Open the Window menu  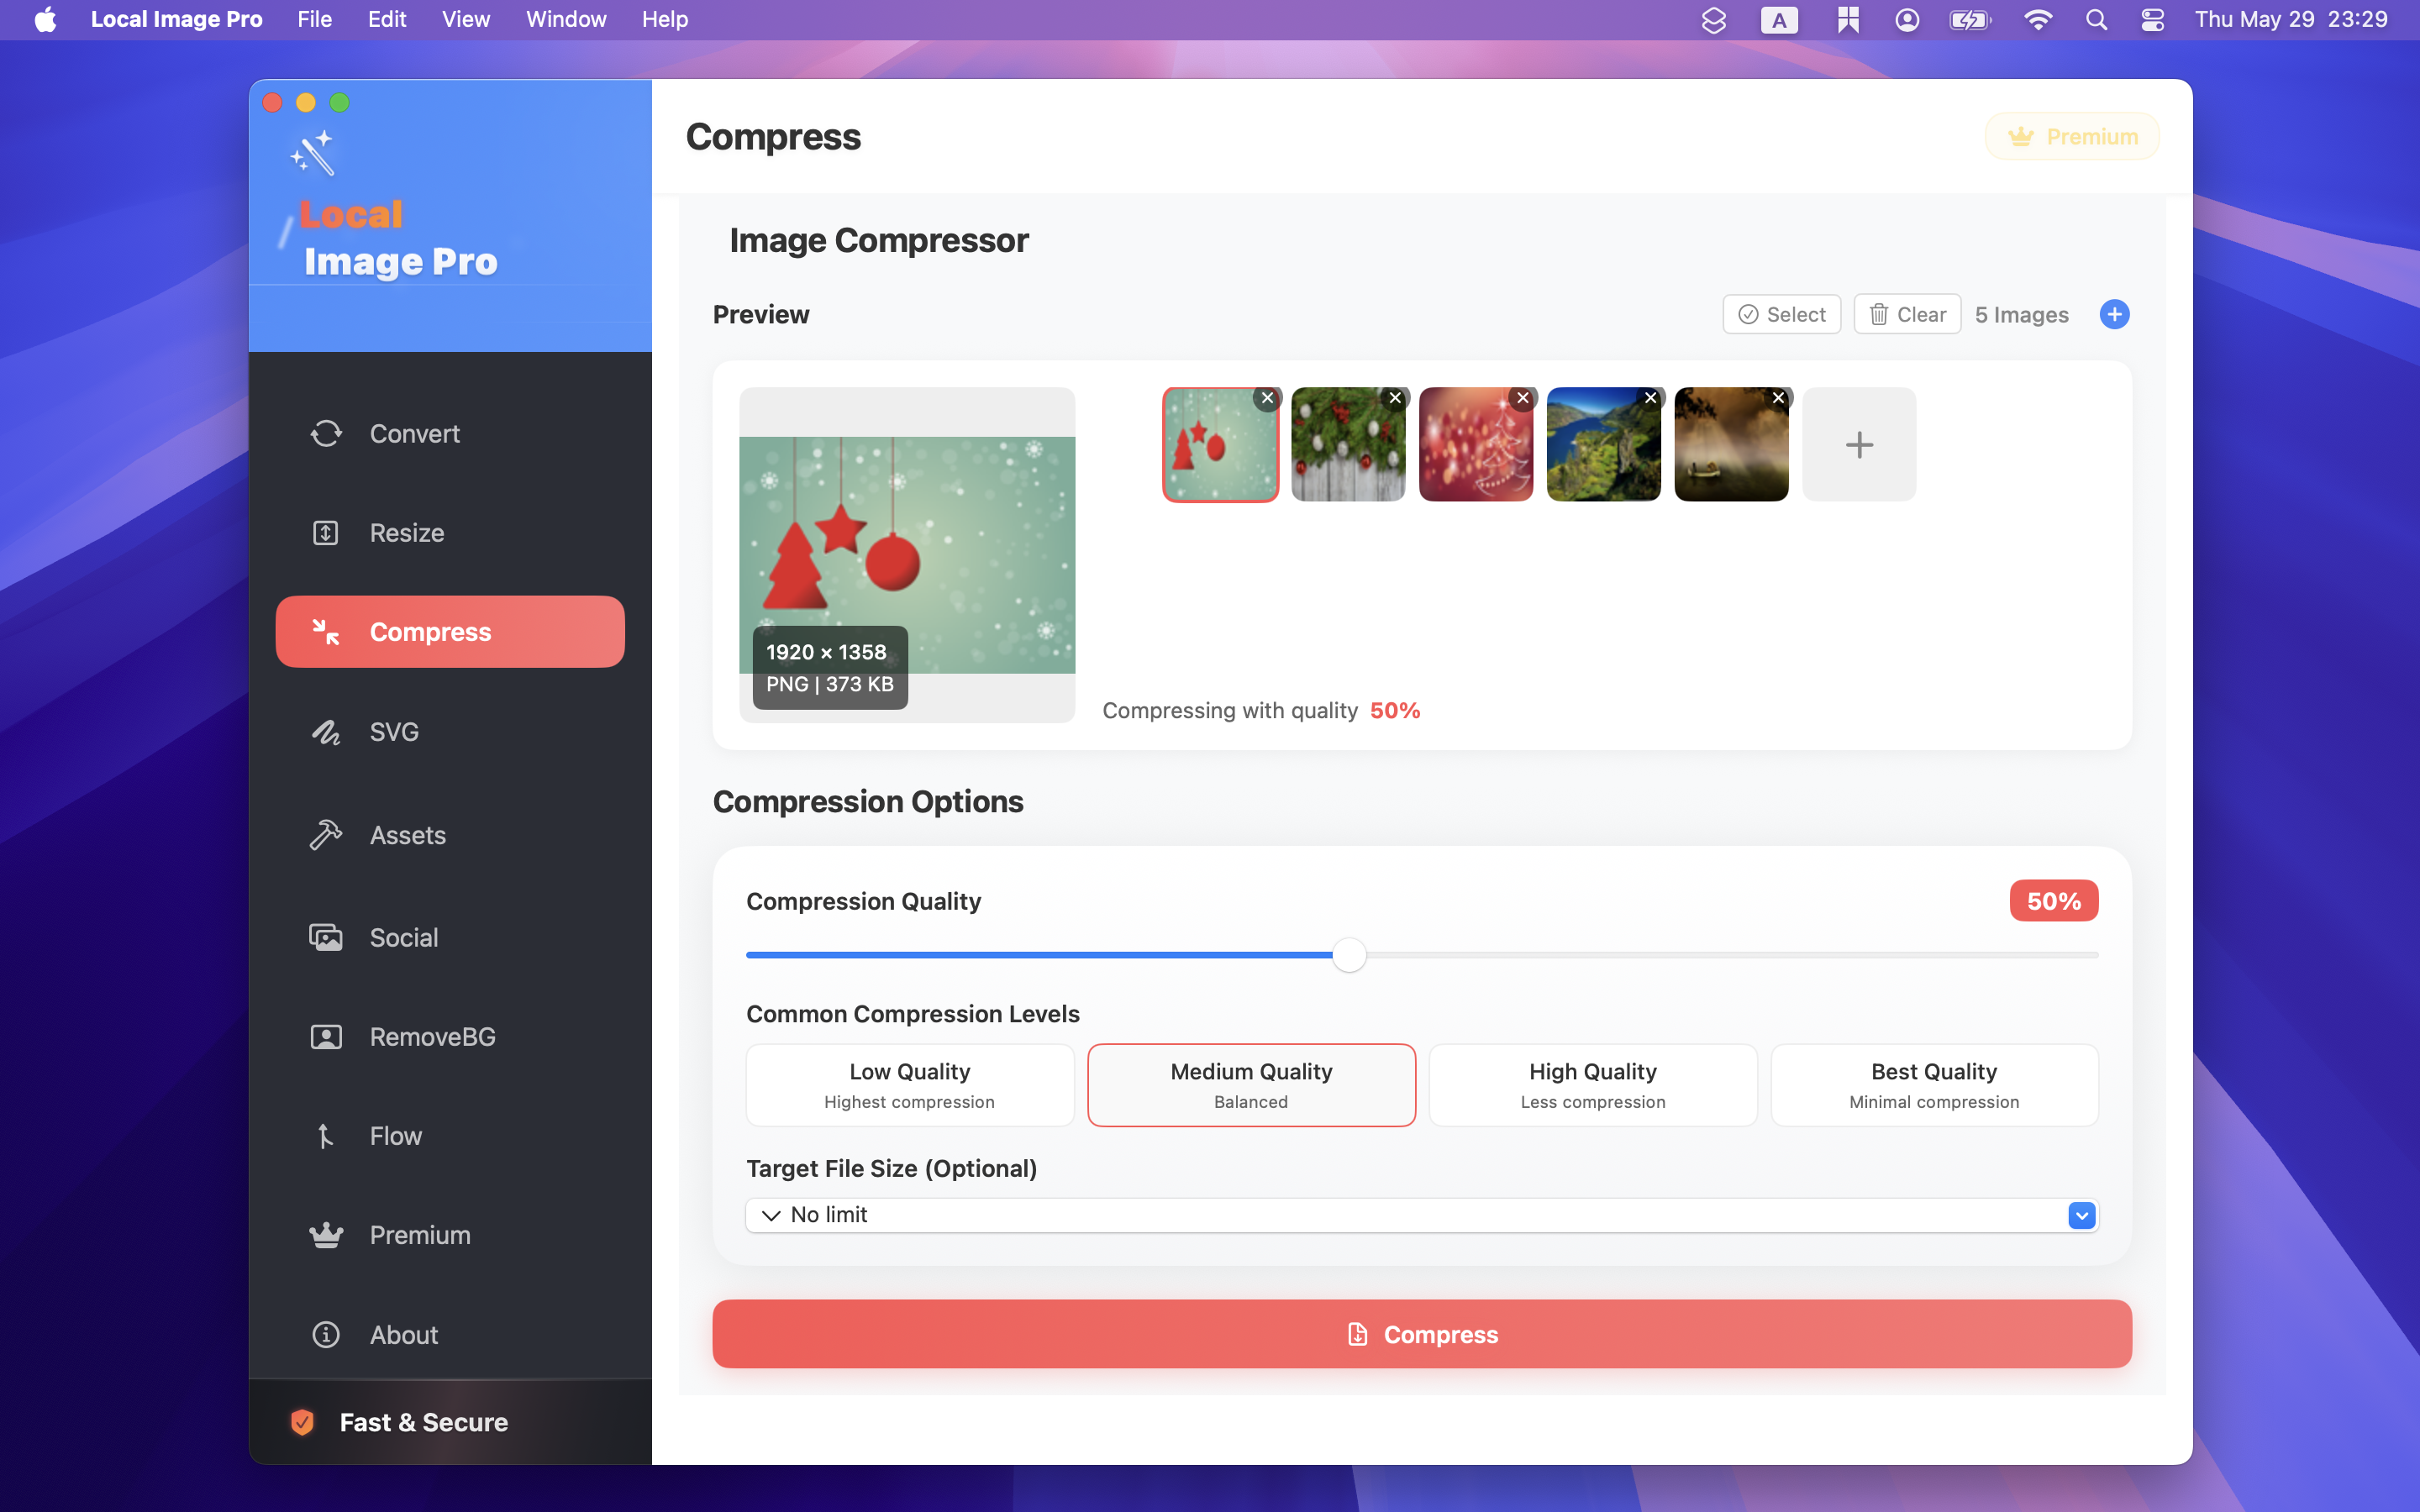click(566, 20)
